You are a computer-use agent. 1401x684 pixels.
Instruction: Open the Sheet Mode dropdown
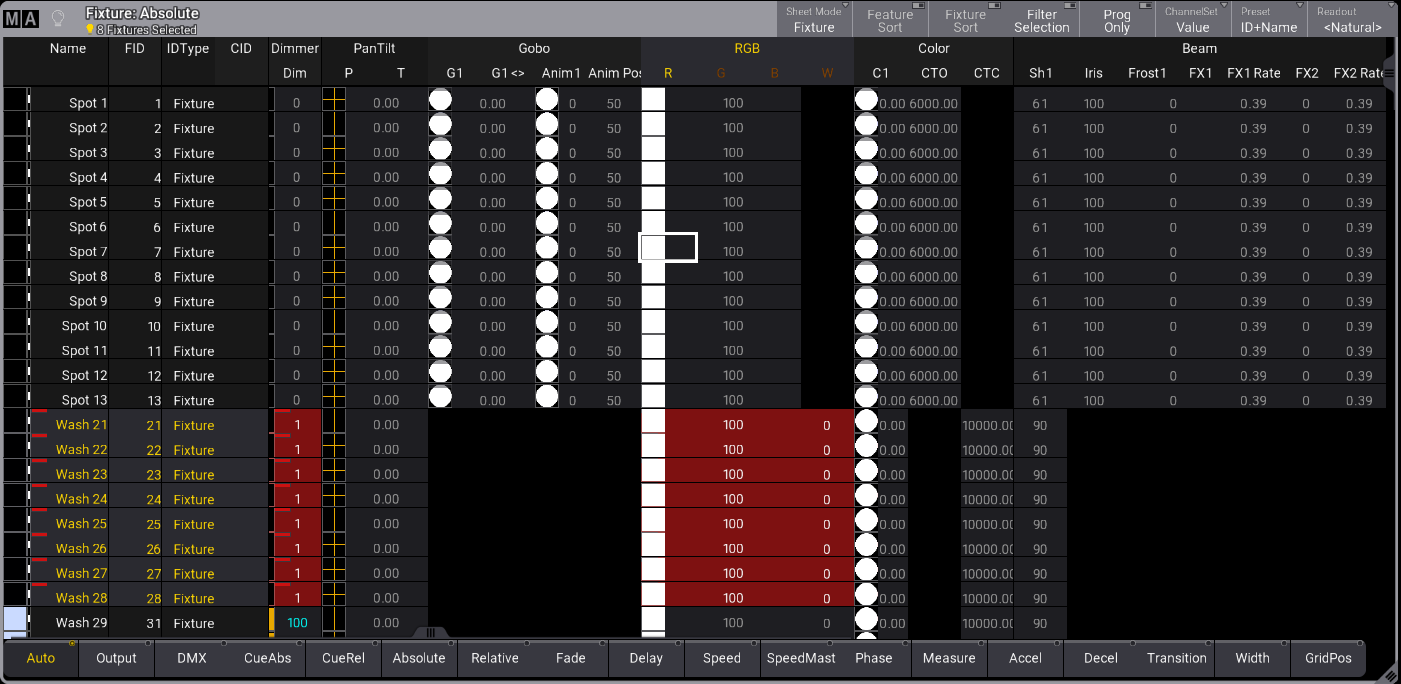tap(814, 20)
